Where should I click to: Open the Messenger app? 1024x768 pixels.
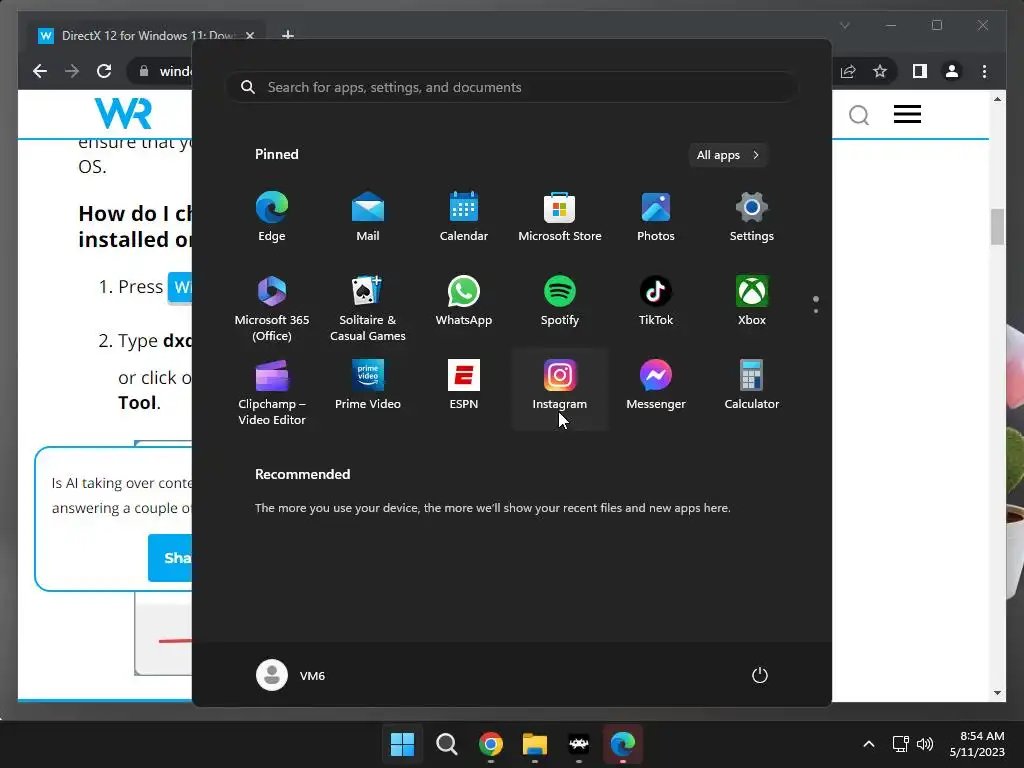[x=656, y=385]
